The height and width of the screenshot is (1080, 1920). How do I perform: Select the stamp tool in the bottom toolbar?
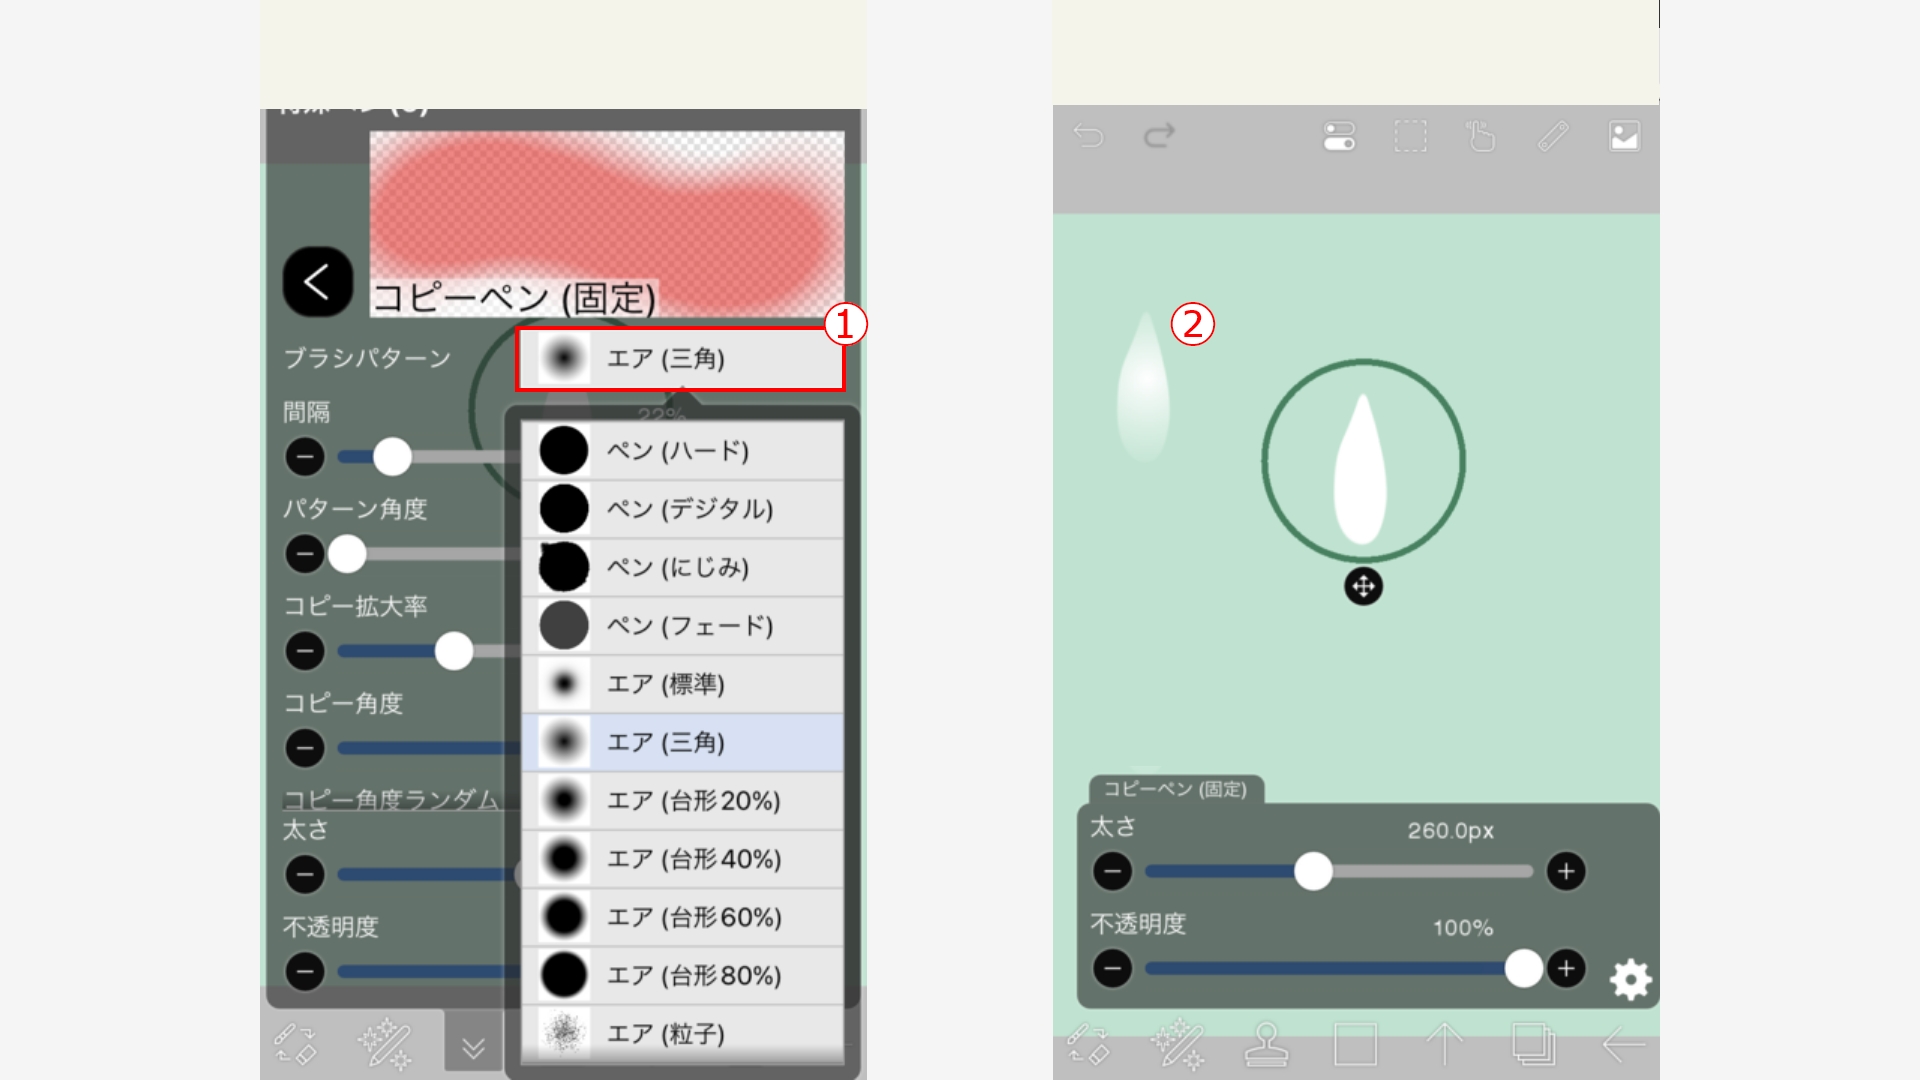click(1266, 1046)
